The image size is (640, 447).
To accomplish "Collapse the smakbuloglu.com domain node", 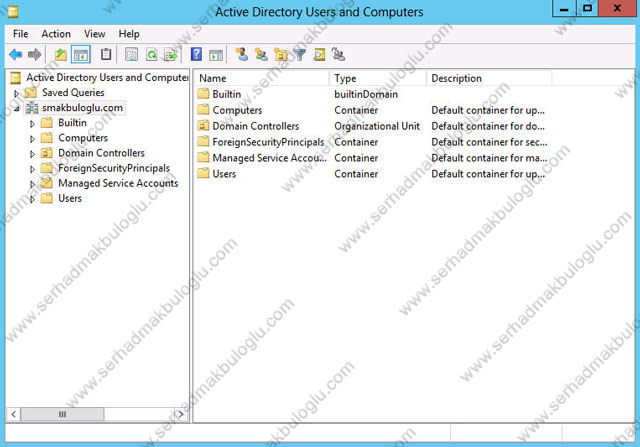I will pos(17,109).
